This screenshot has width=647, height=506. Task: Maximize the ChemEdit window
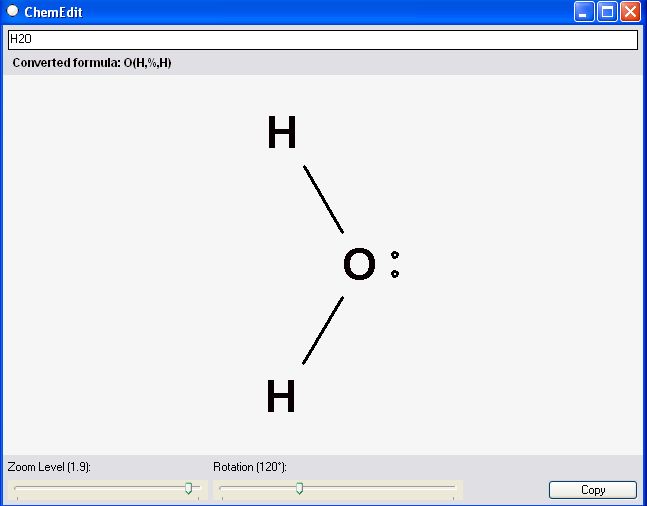607,12
